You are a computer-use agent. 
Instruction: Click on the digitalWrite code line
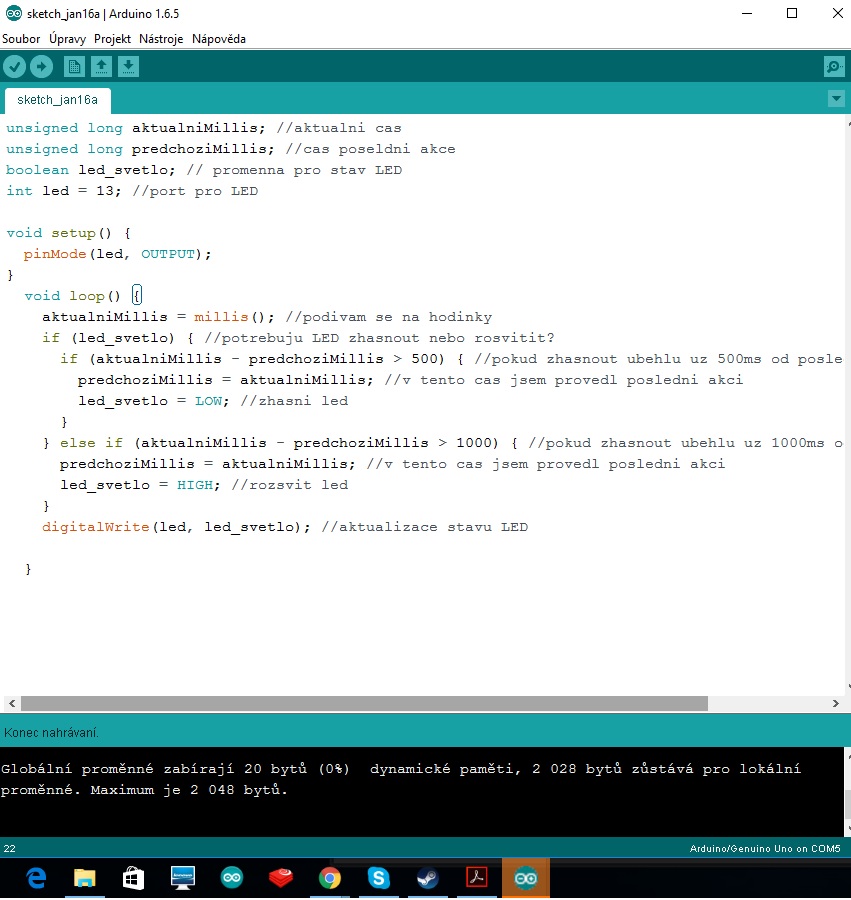click(x=284, y=527)
